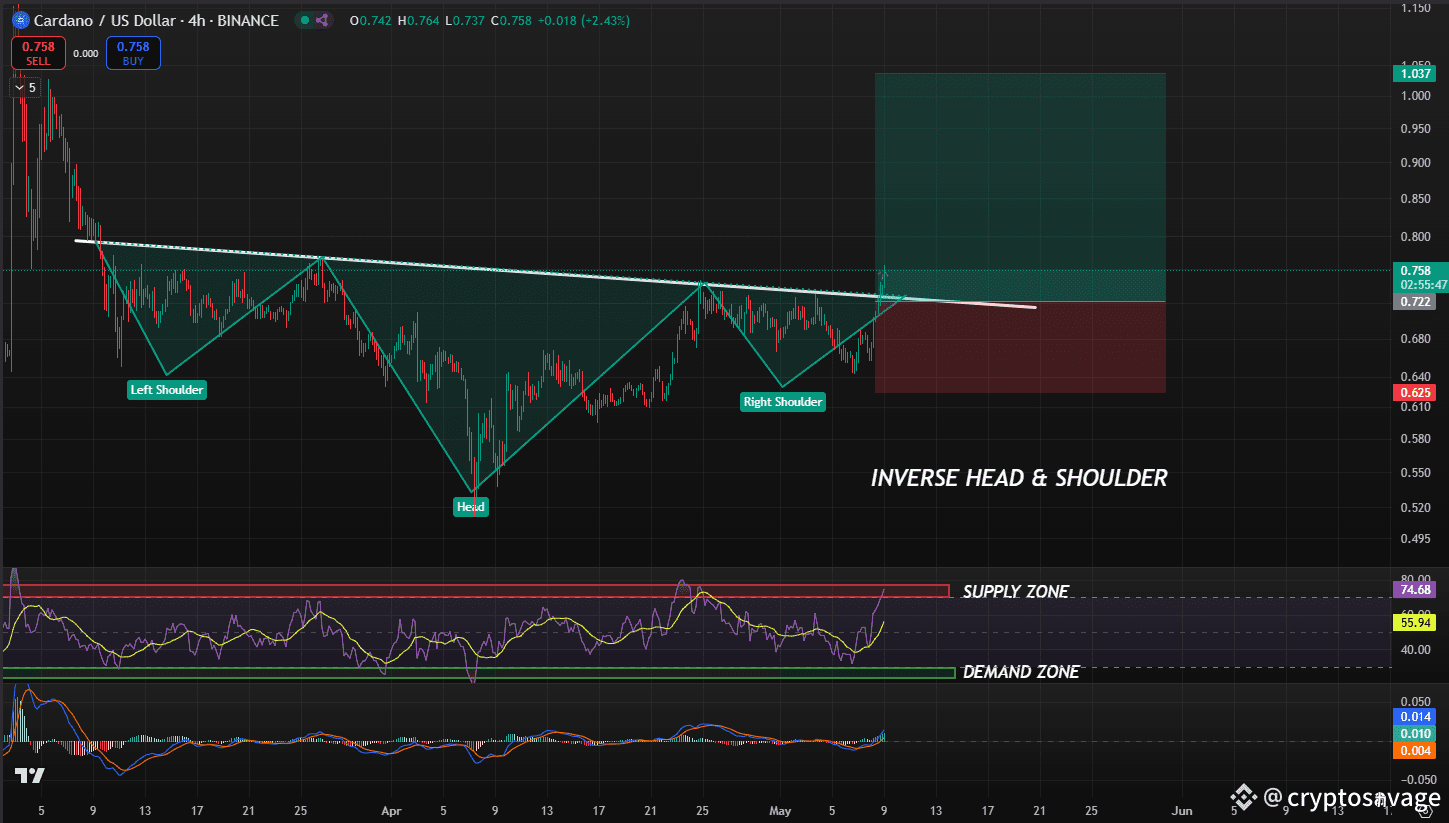1449x823 pixels.
Task: Click the green market status dot
Action: pos(305,20)
